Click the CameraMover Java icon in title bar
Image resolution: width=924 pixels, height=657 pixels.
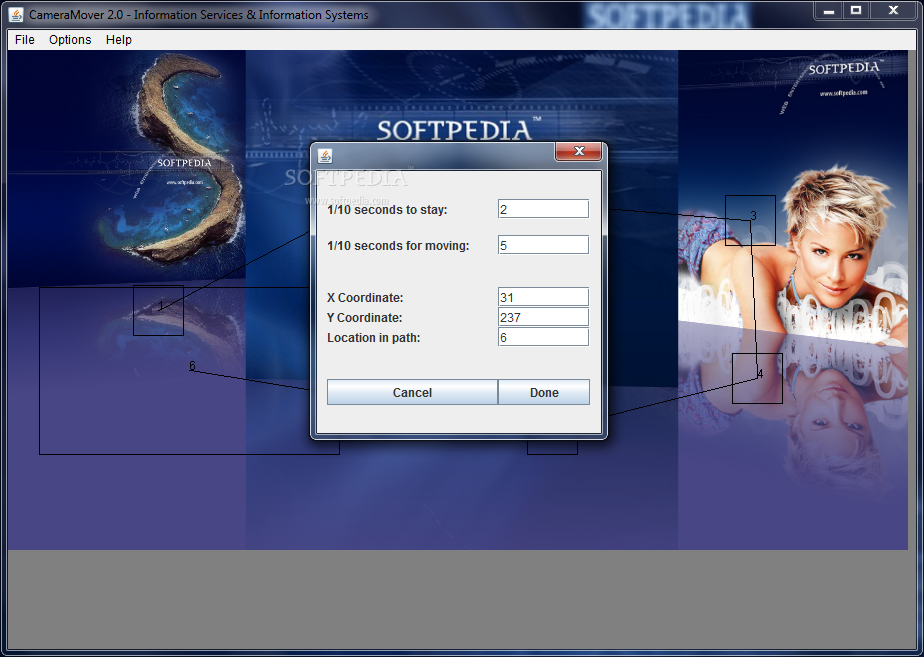pyautogui.click(x=16, y=14)
